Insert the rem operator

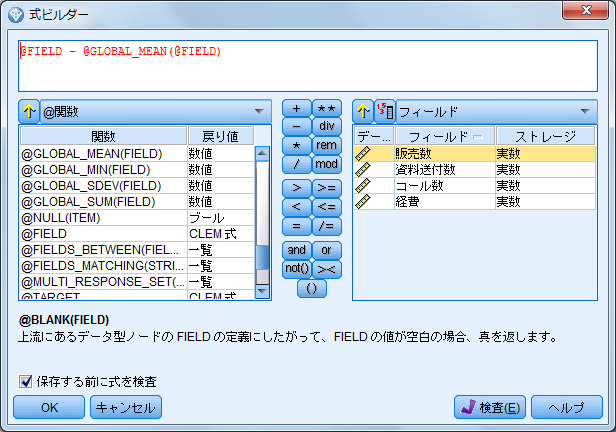[x=326, y=145]
